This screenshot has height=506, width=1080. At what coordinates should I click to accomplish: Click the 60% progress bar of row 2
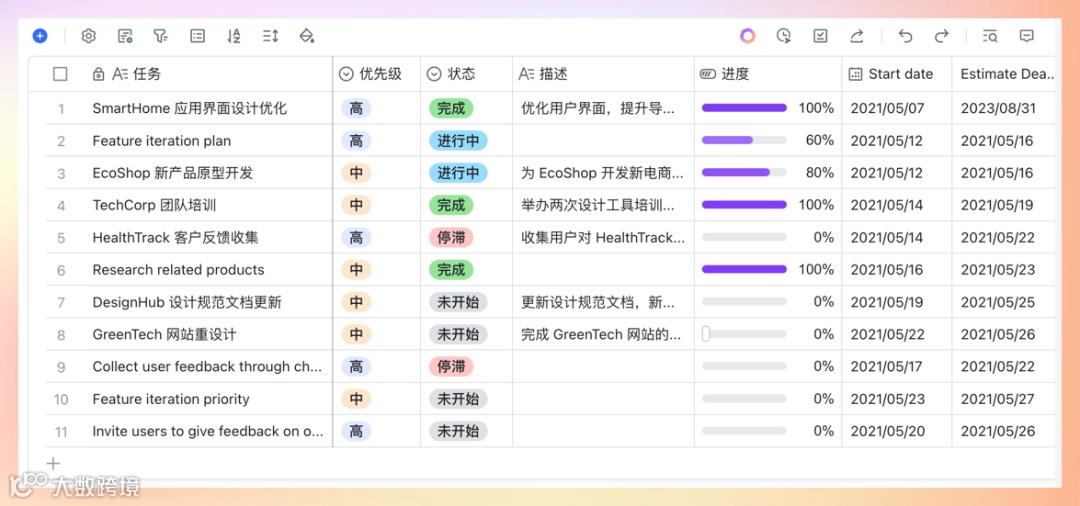pos(744,140)
